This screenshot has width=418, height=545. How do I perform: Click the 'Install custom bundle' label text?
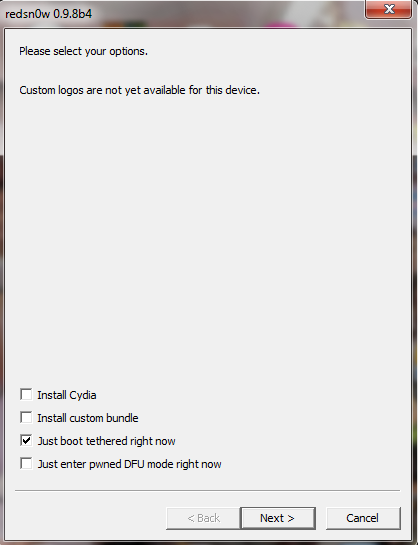(x=88, y=418)
